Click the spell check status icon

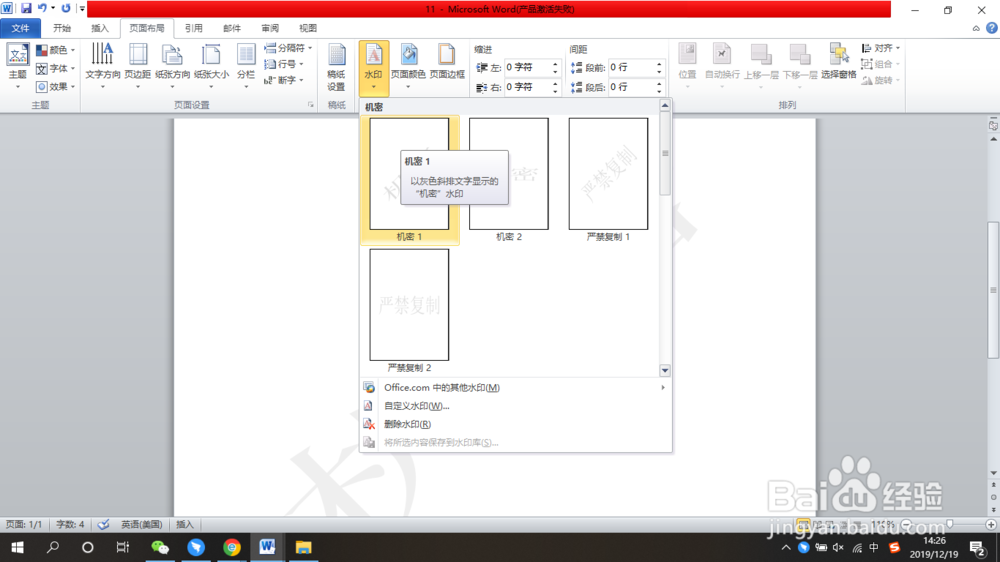tap(103, 524)
